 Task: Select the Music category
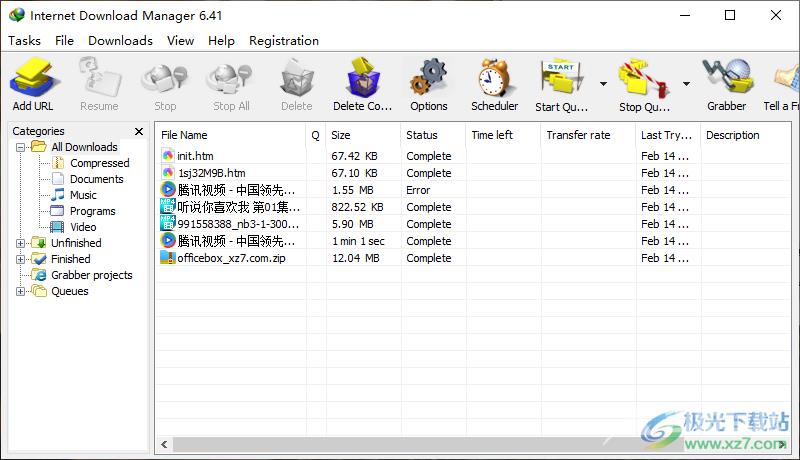pos(83,195)
